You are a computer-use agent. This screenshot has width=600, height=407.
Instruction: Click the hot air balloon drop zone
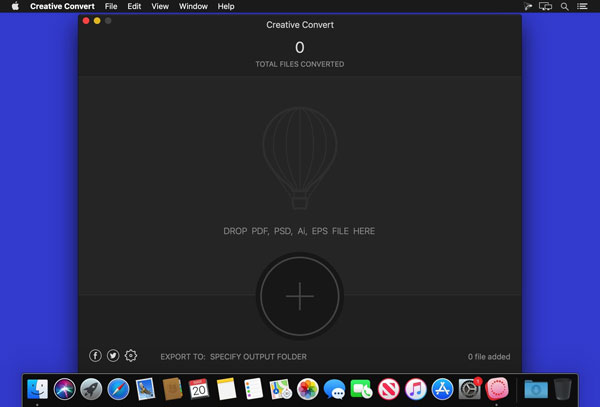300,158
